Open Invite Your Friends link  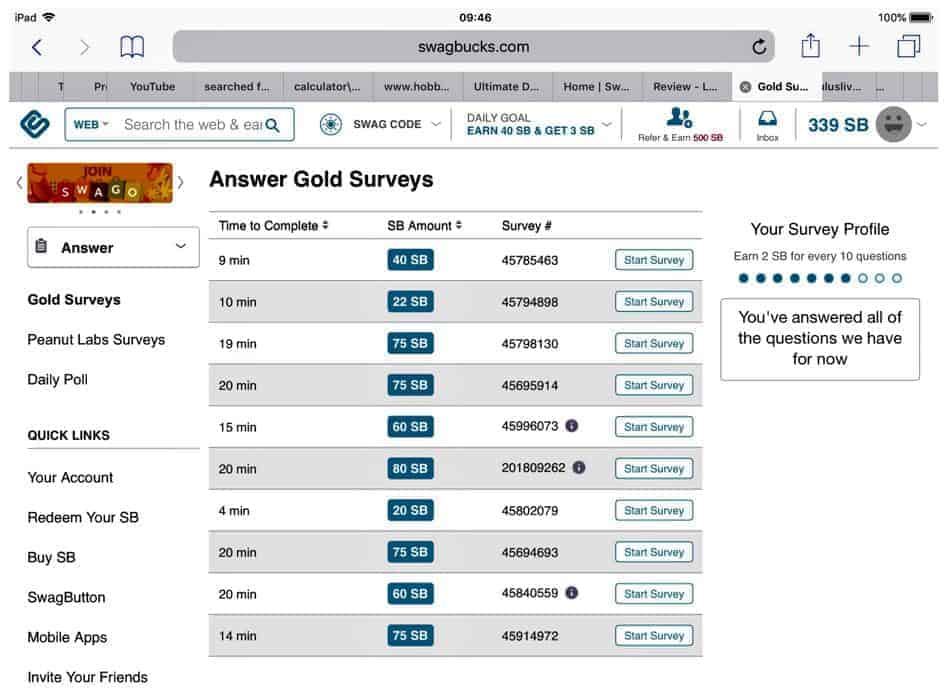coord(88,677)
